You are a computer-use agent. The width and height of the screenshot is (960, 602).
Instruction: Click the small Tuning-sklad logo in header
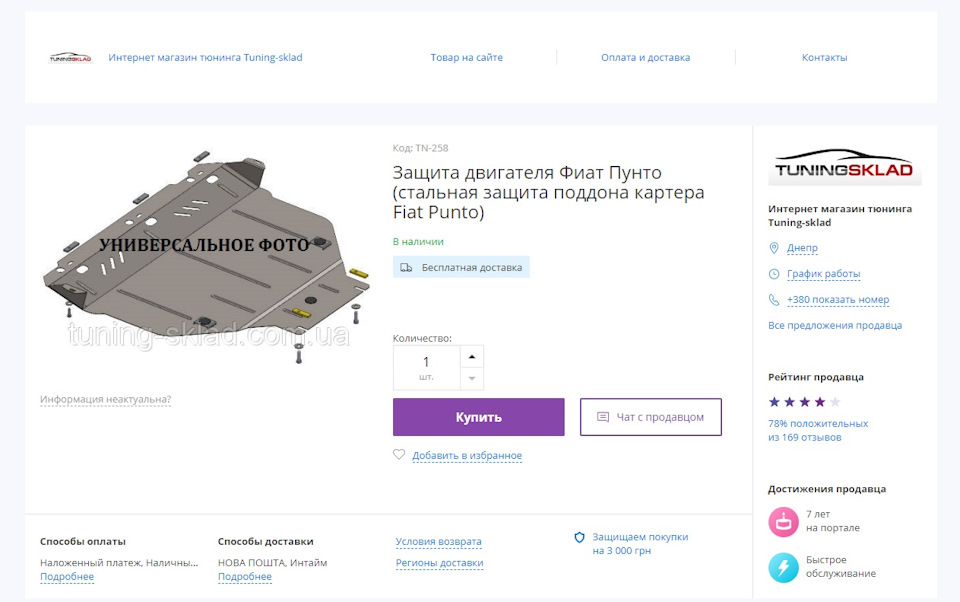pyautogui.click(x=70, y=58)
